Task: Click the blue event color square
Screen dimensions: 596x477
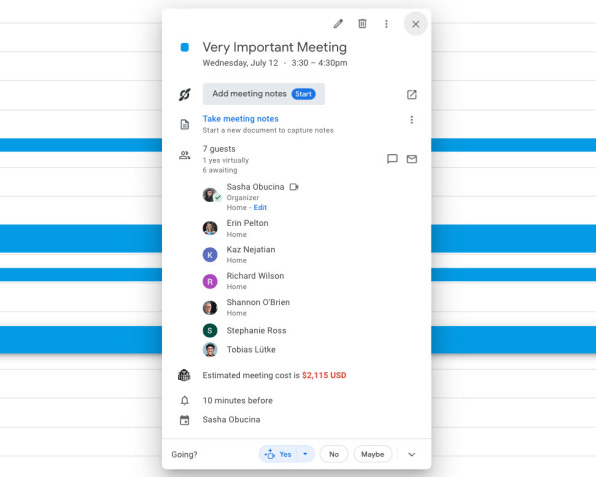Action: point(185,48)
